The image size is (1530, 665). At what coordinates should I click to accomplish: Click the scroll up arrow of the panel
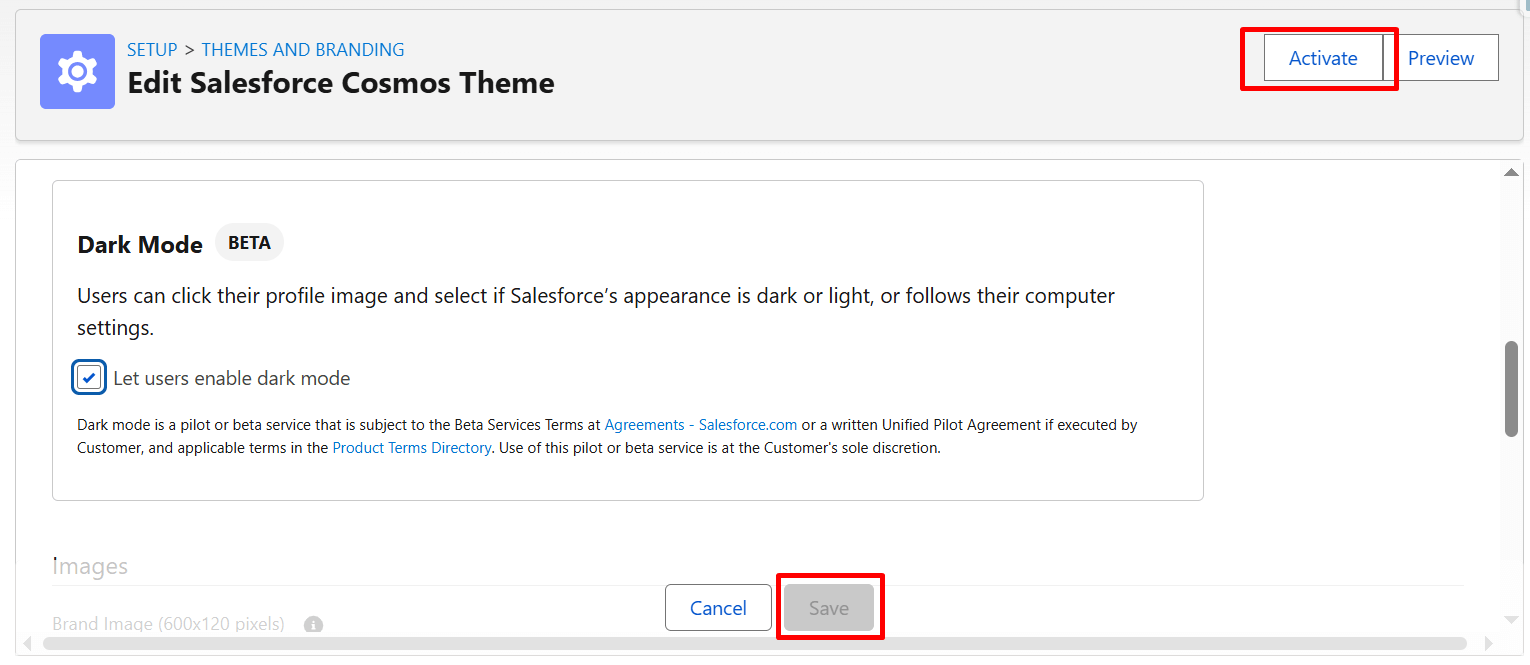[1511, 173]
